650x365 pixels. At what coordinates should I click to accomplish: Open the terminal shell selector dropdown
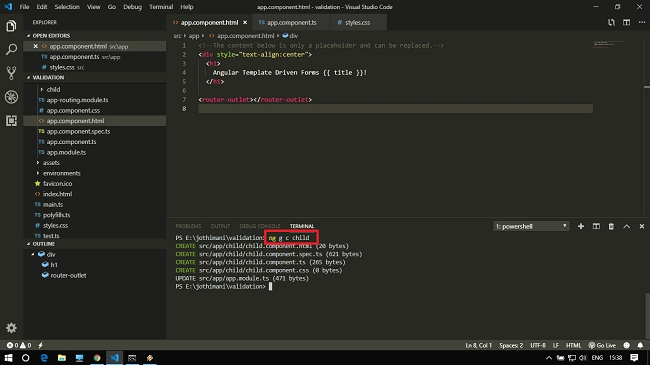coord(531,226)
